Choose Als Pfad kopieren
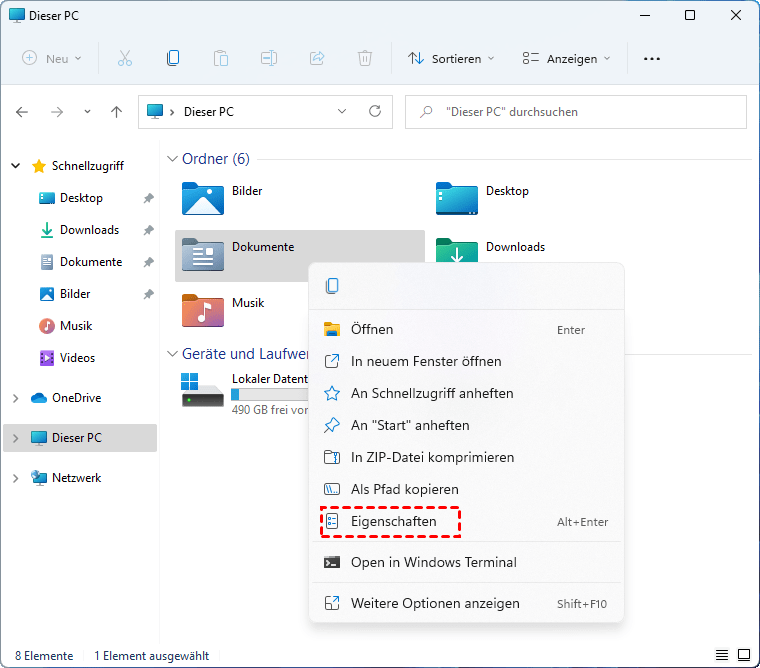The image size is (760, 668). pyautogui.click(x=466, y=489)
